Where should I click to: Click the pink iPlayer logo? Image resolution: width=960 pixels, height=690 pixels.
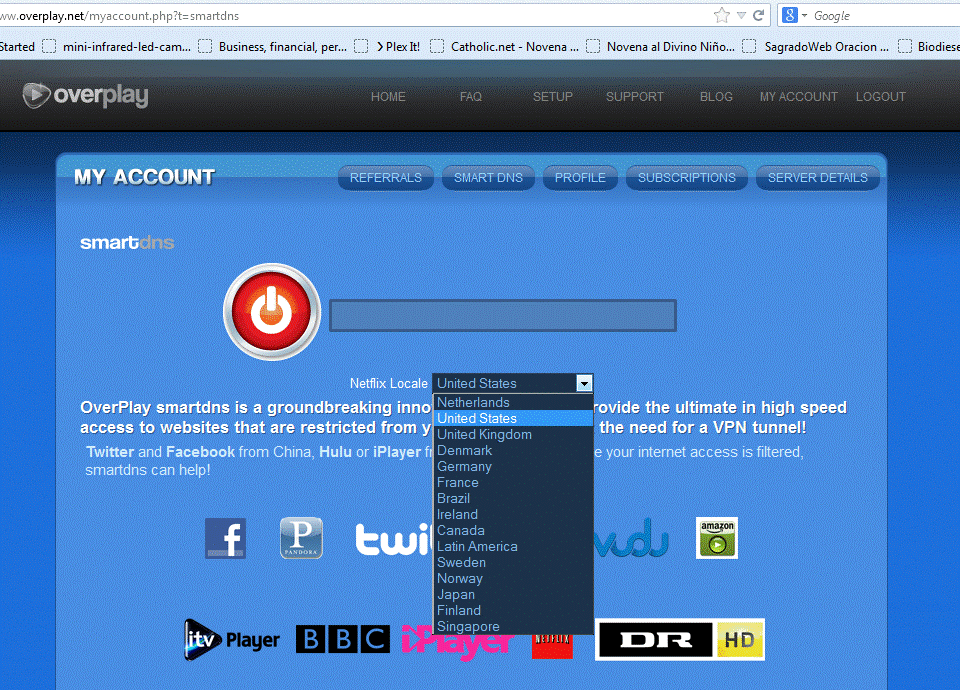[x=457, y=643]
